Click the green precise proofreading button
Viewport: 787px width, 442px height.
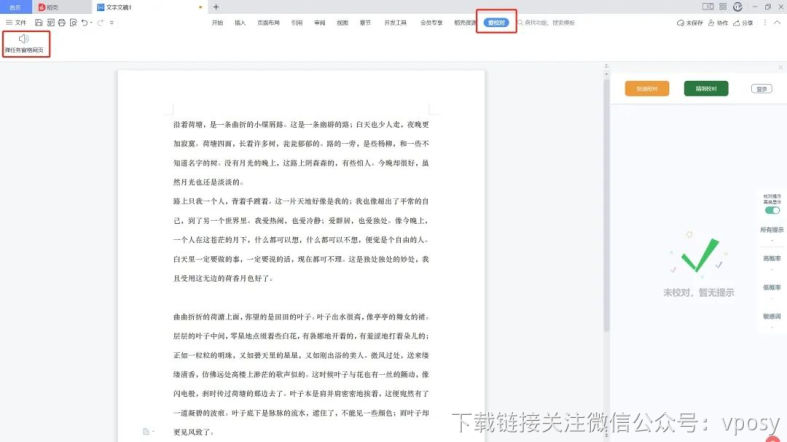pyautogui.click(x=706, y=88)
